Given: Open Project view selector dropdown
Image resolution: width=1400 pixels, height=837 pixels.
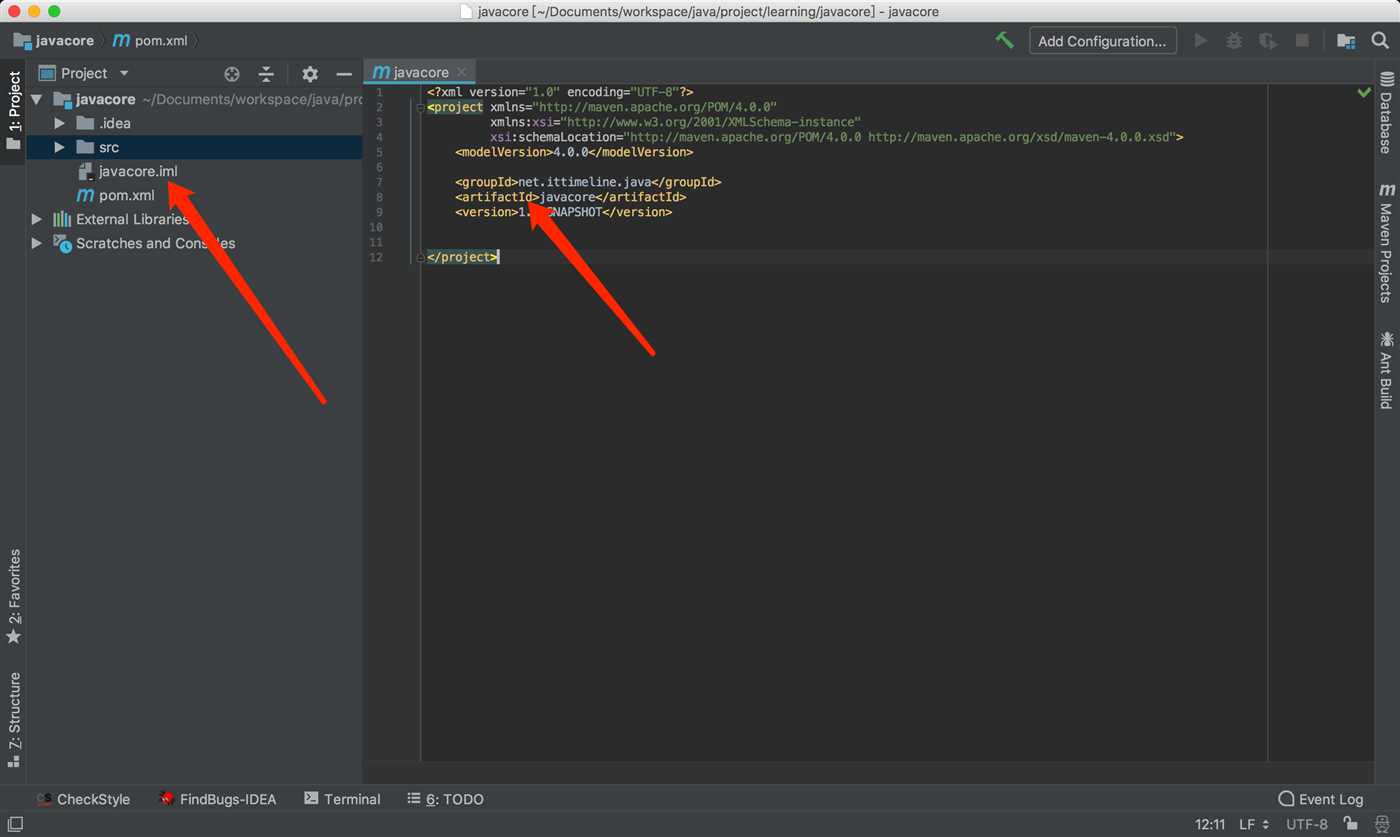Looking at the screenshot, I should [84, 73].
